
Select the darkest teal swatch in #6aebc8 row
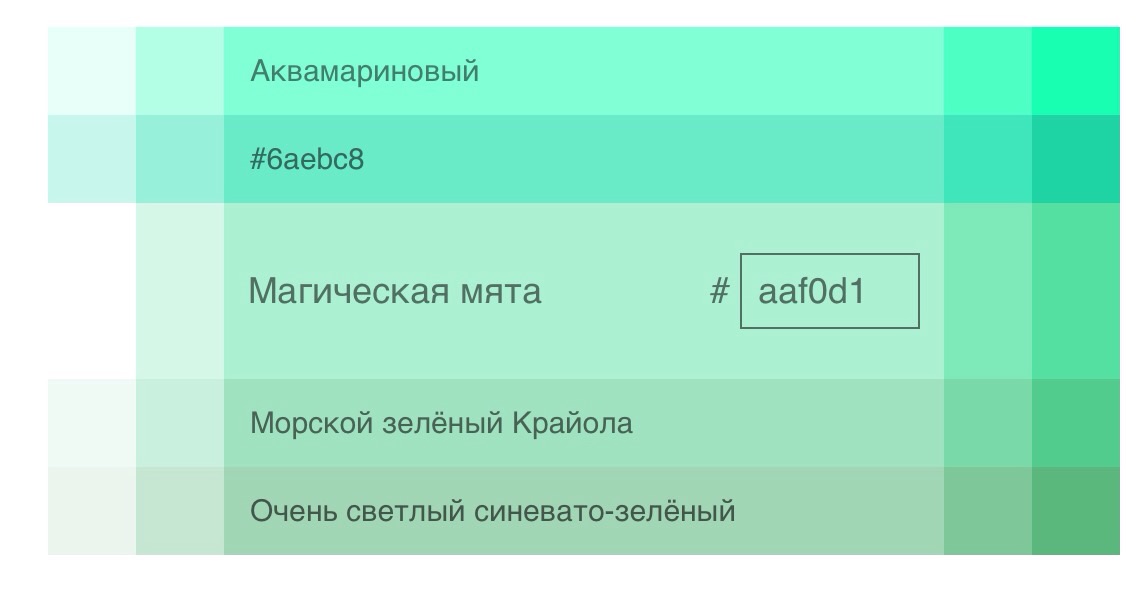point(1076,159)
